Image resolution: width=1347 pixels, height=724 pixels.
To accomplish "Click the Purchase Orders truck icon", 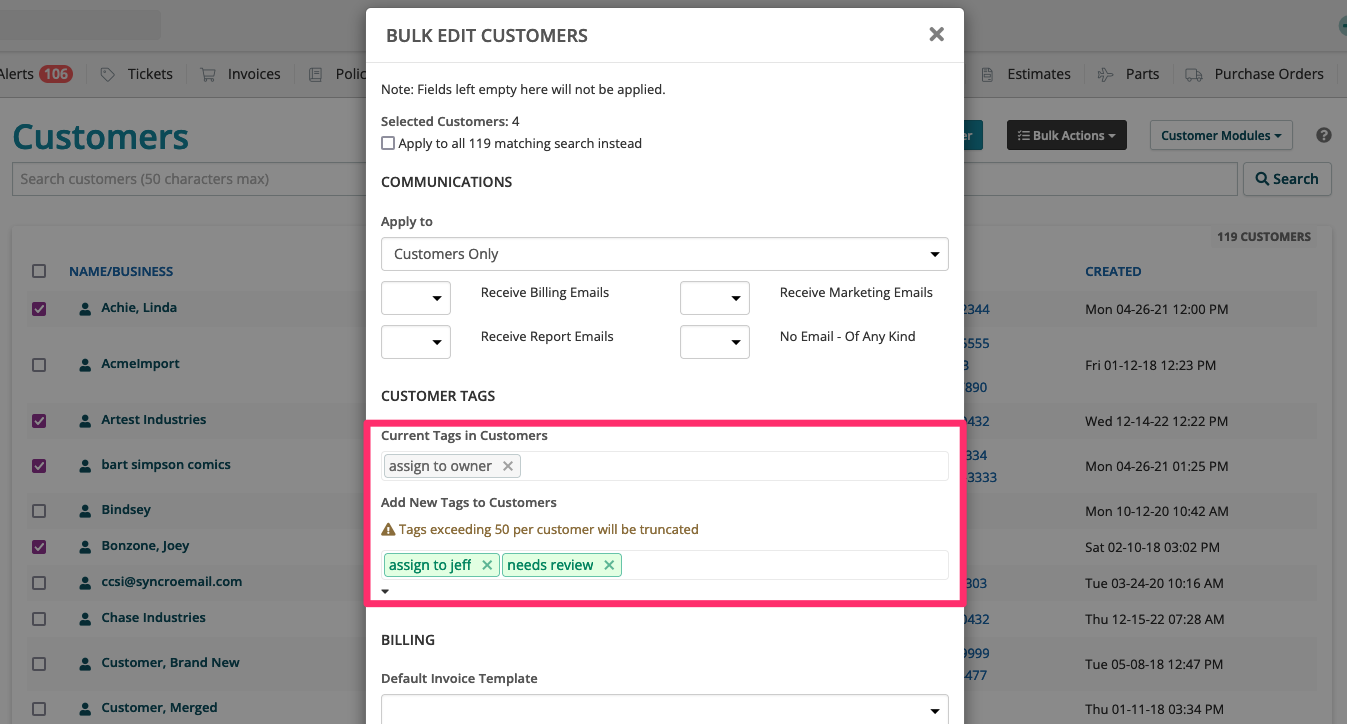I will [1193, 74].
